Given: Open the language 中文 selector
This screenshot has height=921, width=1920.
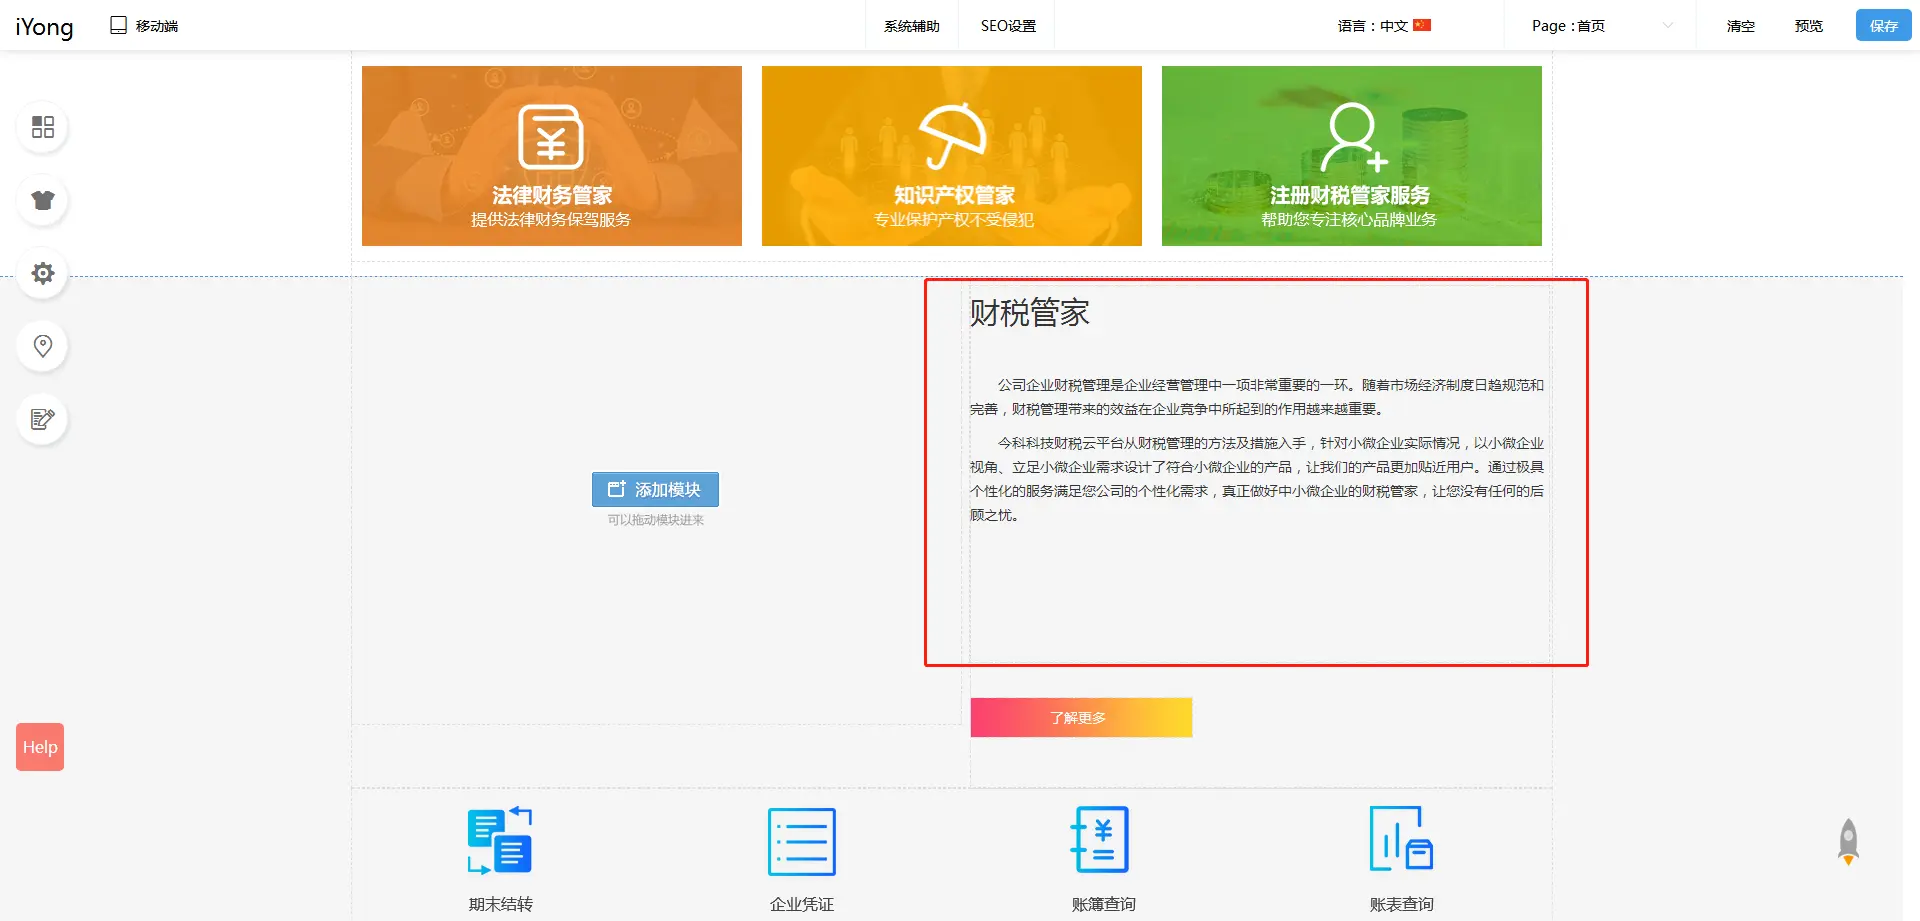Looking at the screenshot, I should point(1384,26).
